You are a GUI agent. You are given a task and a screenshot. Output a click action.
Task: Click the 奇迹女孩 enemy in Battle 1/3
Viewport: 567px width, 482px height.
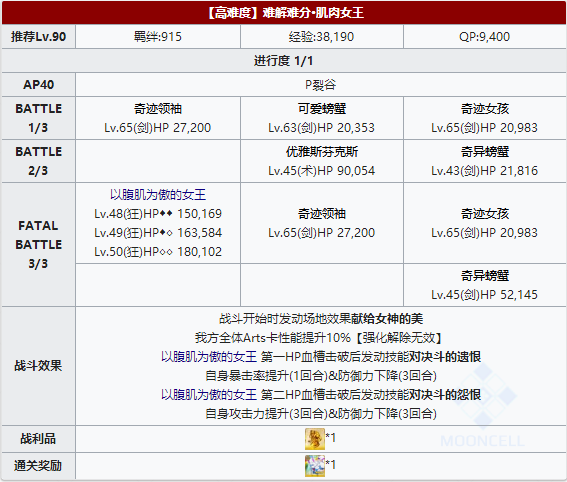(x=485, y=118)
